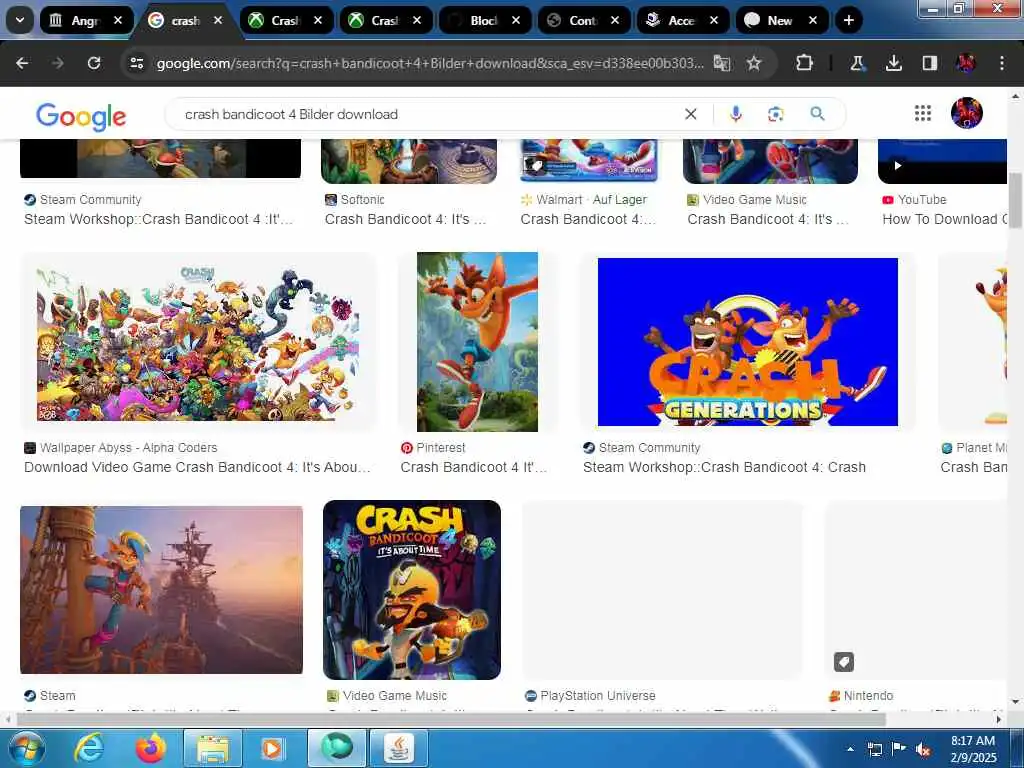Viewport: 1024px width, 768px height.
Task: Open Walmart Crash Bandicoot 4 link
Action: tap(588, 219)
